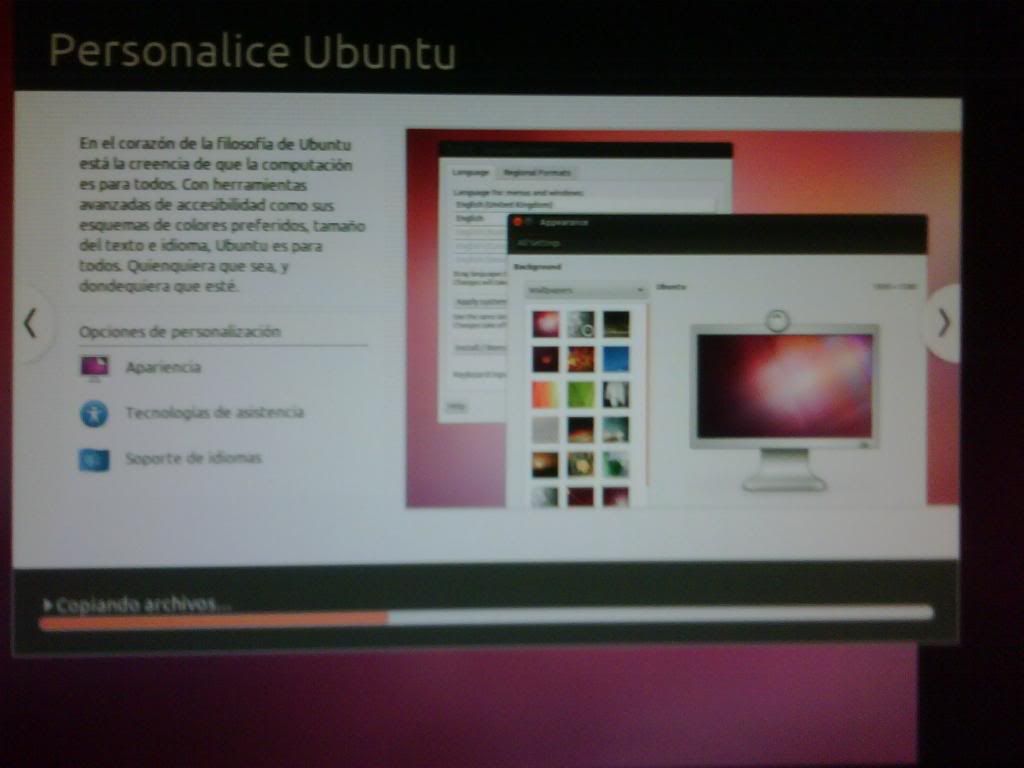Image resolution: width=1024 pixels, height=768 pixels.
Task: Select the Soporte de idiomas label
Action: click(193, 458)
